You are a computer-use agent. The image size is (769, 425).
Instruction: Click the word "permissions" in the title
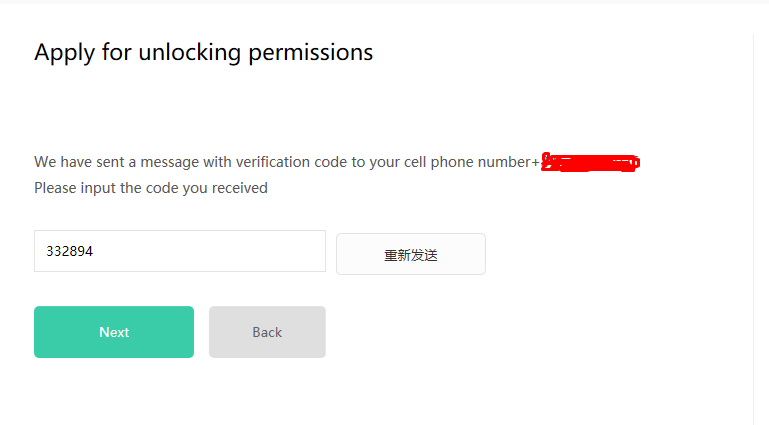coord(309,52)
